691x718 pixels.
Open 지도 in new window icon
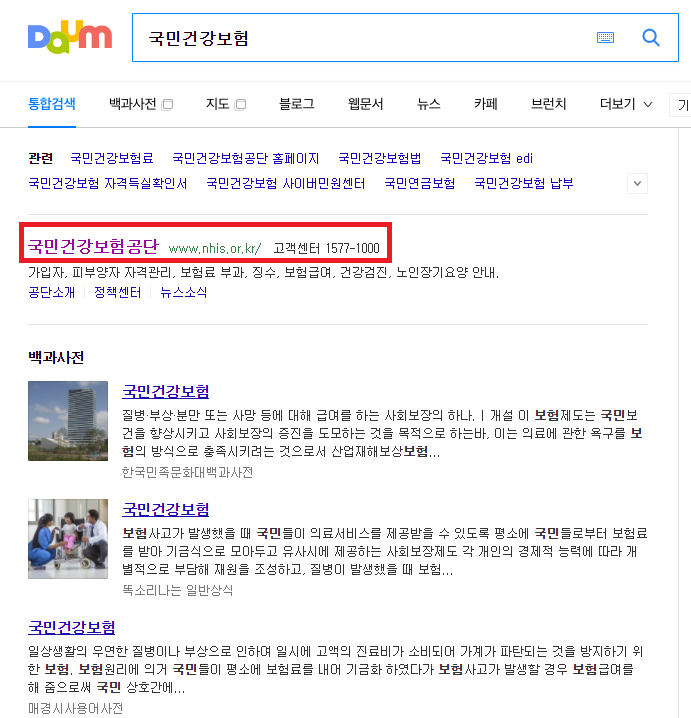click(240, 105)
